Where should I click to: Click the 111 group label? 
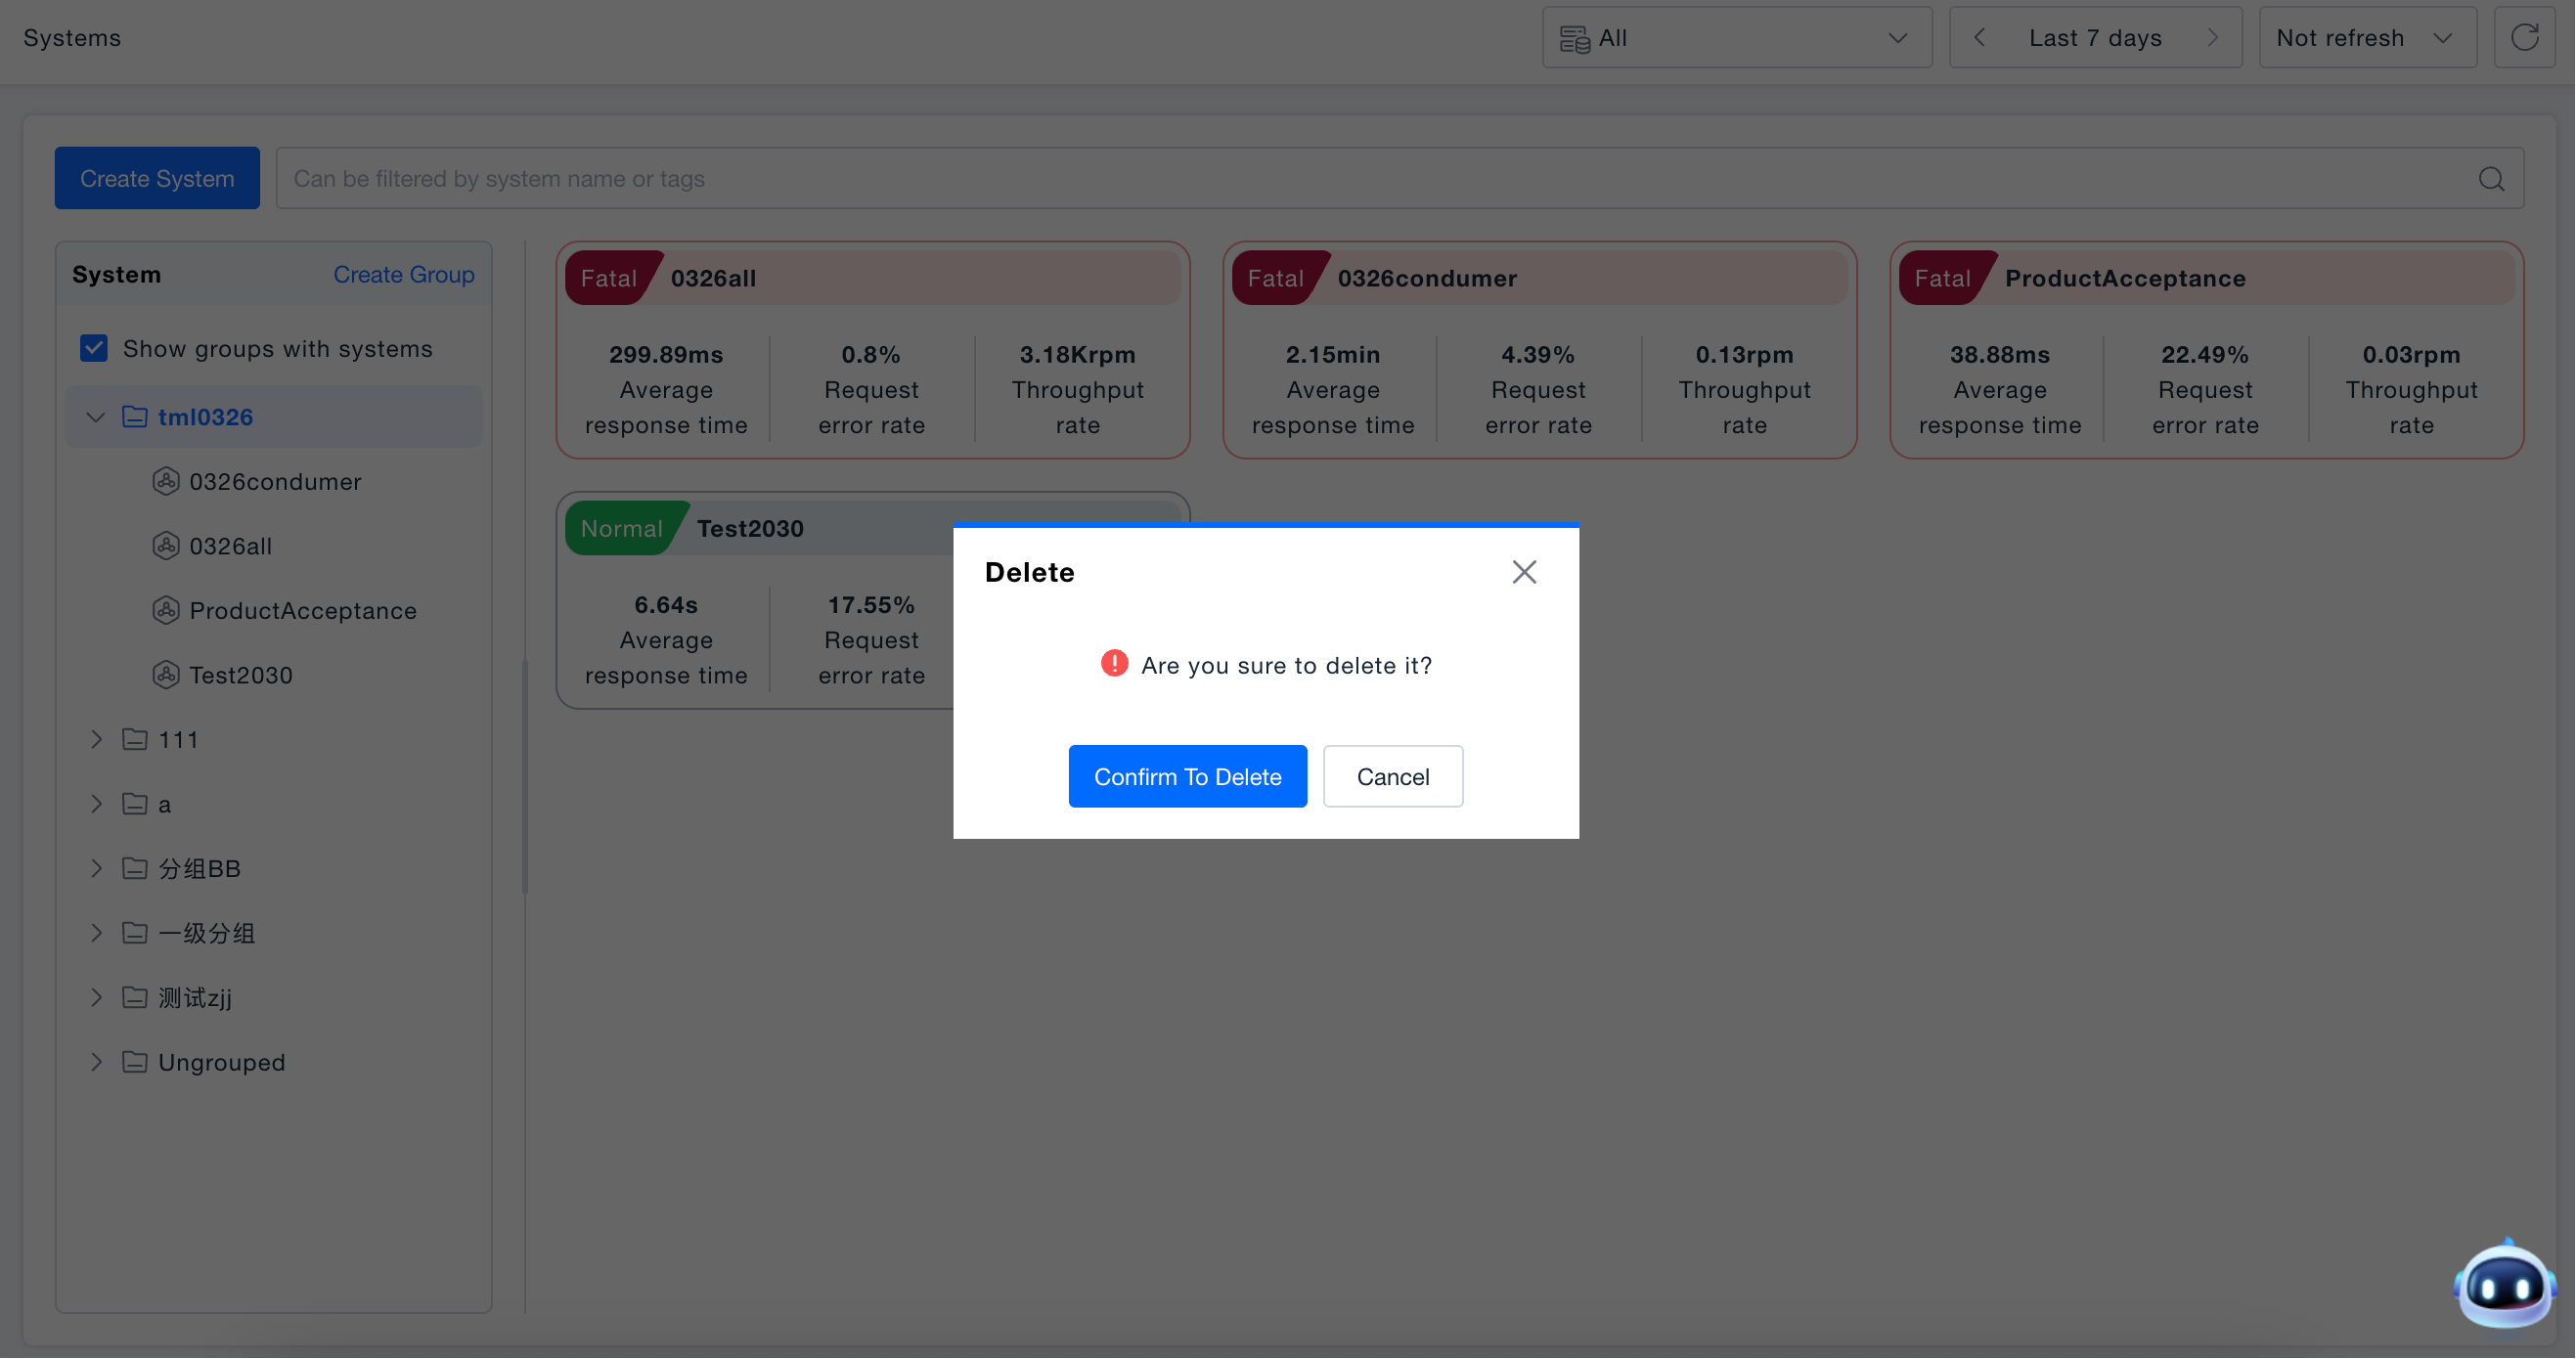pos(178,739)
